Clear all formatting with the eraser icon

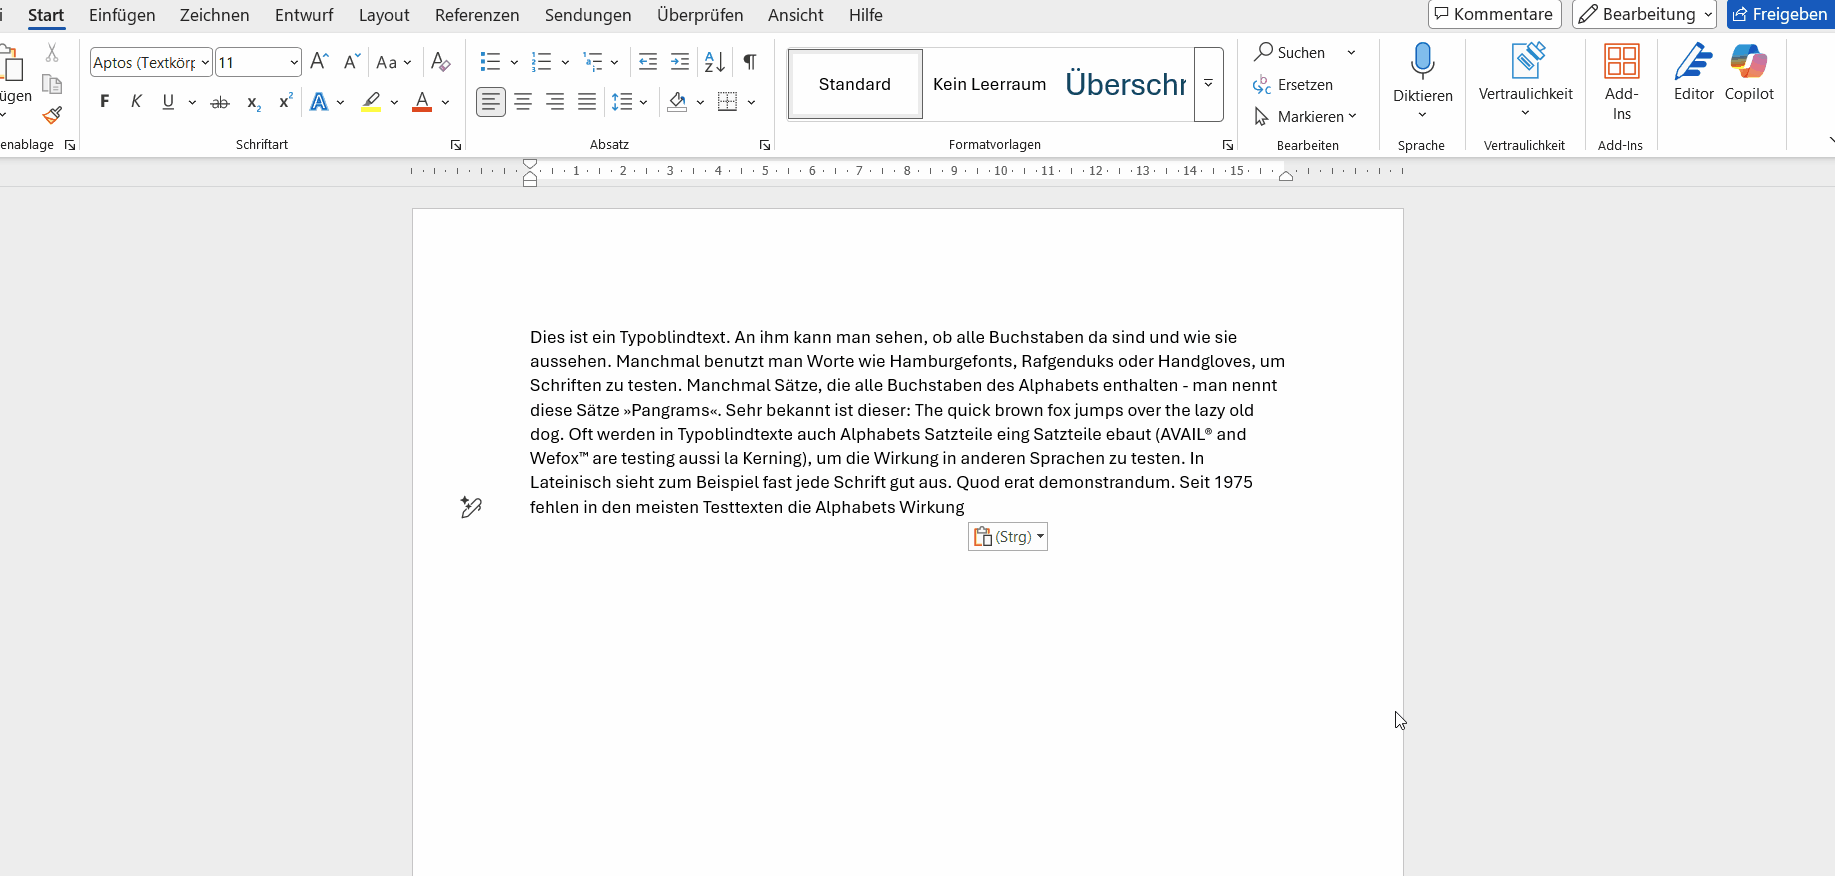click(440, 62)
